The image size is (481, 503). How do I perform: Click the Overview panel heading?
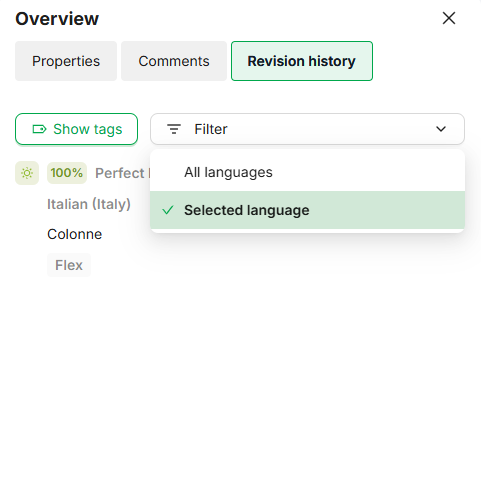click(57, 19)
